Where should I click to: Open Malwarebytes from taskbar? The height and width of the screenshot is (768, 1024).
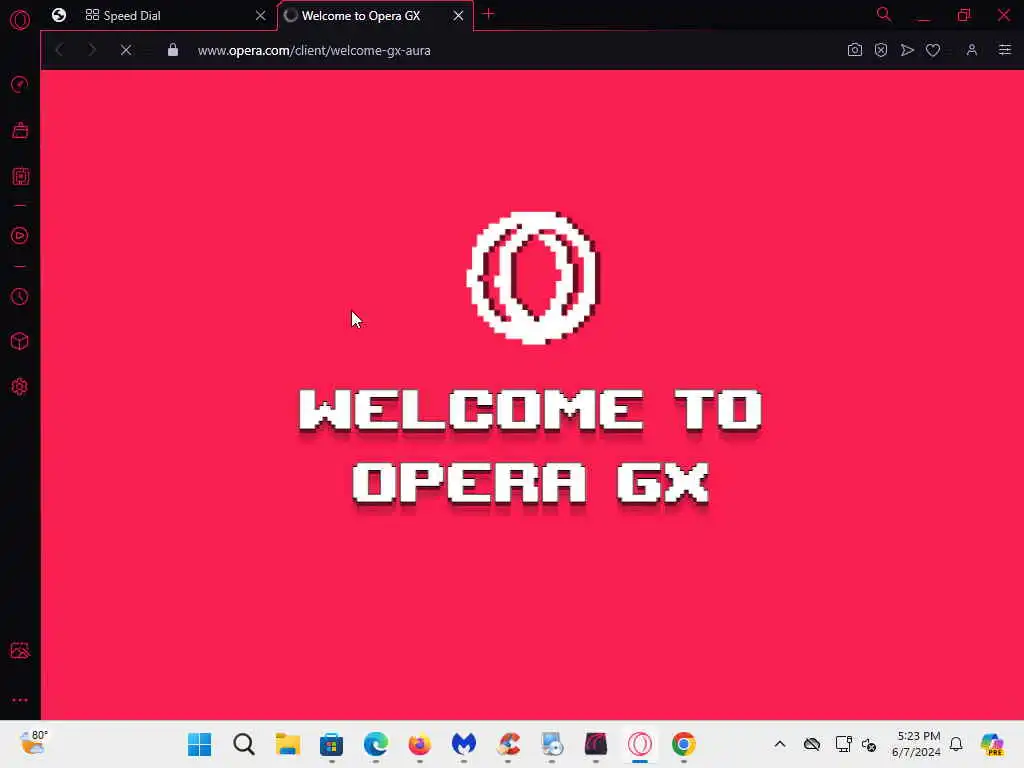(464, 744)
